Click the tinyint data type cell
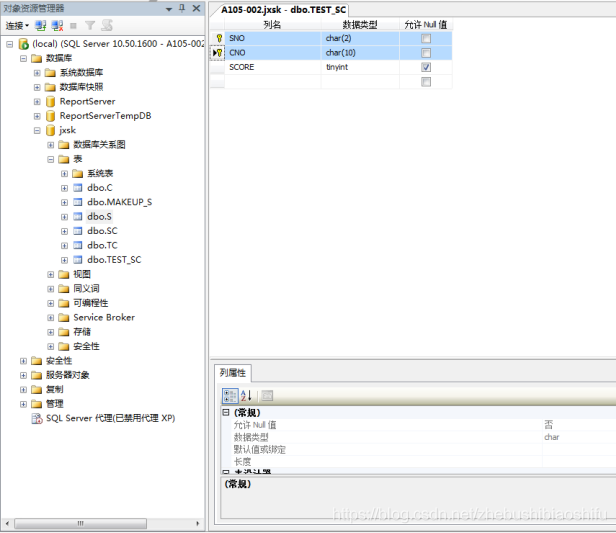The width and height of the screenshot is (616, 533). point(360,67)
